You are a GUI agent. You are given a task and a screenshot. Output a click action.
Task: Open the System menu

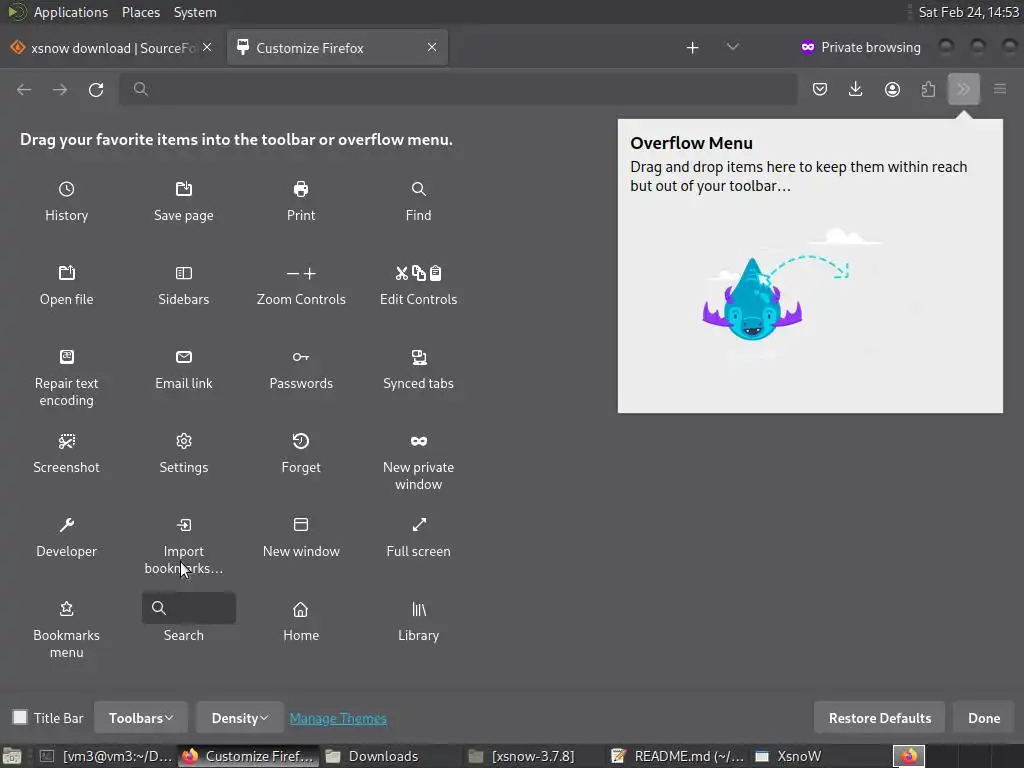[195, 12]
